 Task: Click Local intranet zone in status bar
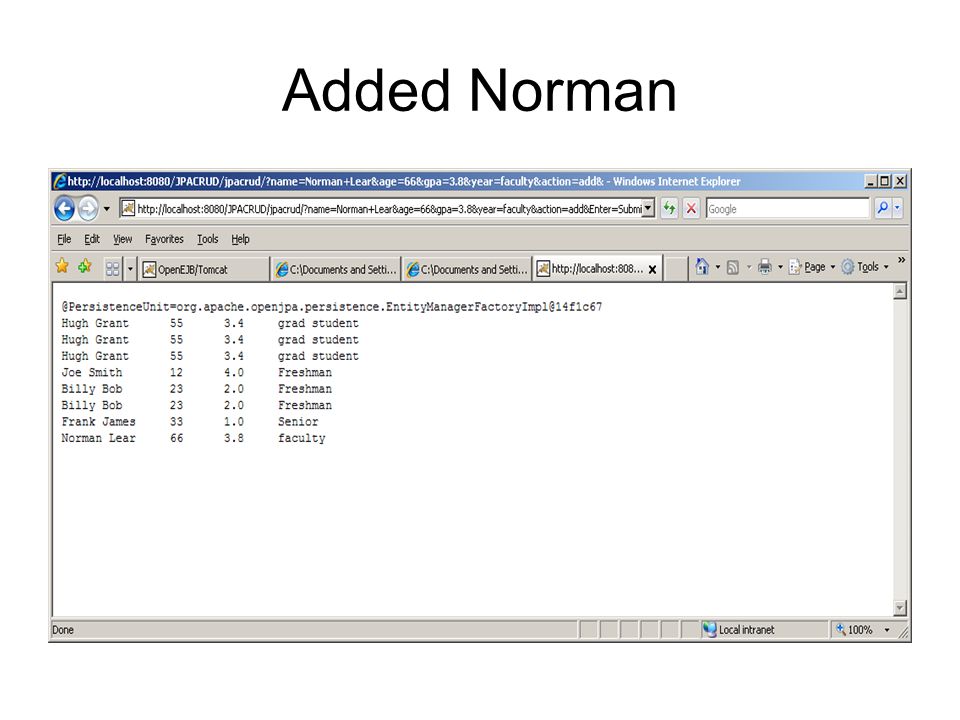coord(738,629)
